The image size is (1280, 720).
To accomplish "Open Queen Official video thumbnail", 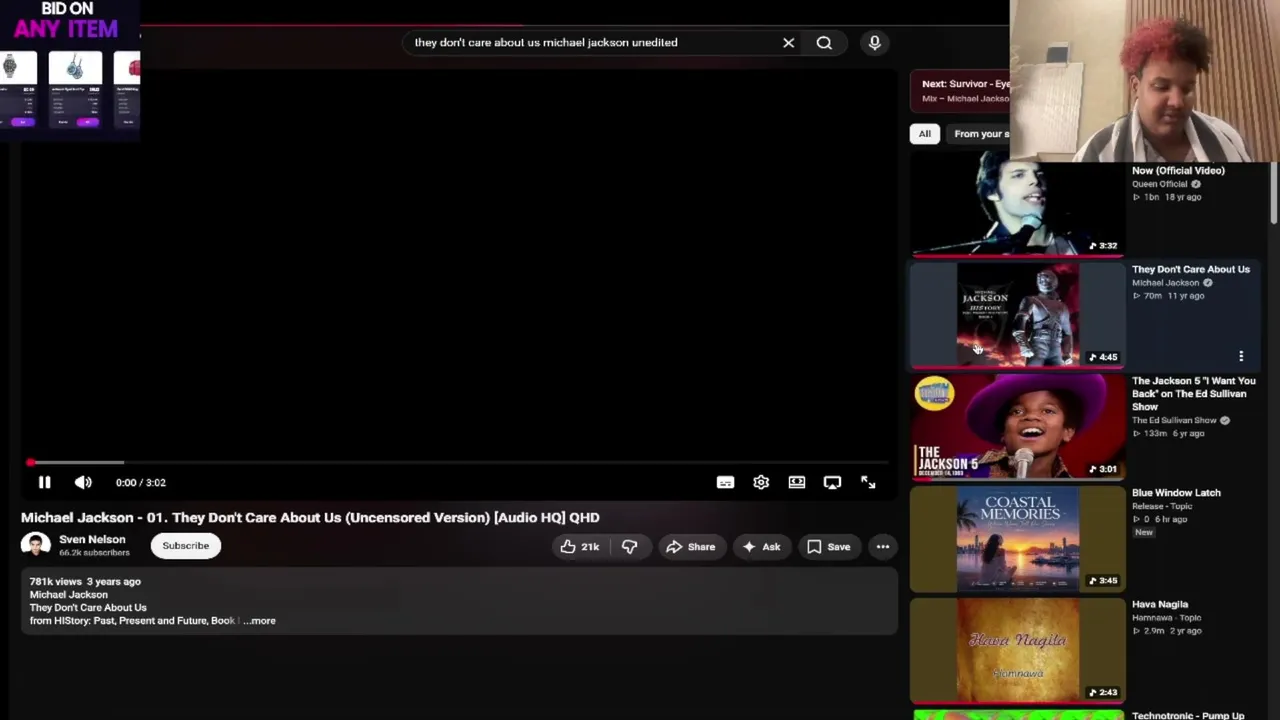I will point(1017,206).
